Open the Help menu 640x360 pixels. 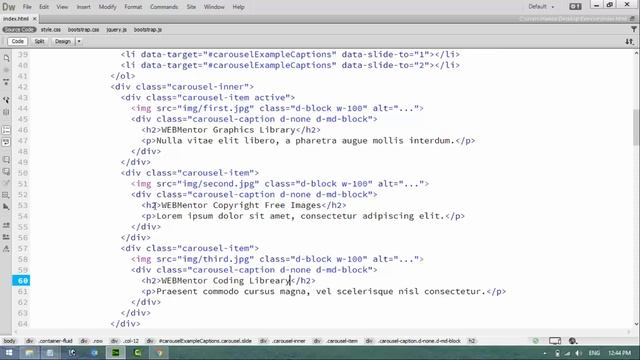pyautogui.click(x=238, y=7)
